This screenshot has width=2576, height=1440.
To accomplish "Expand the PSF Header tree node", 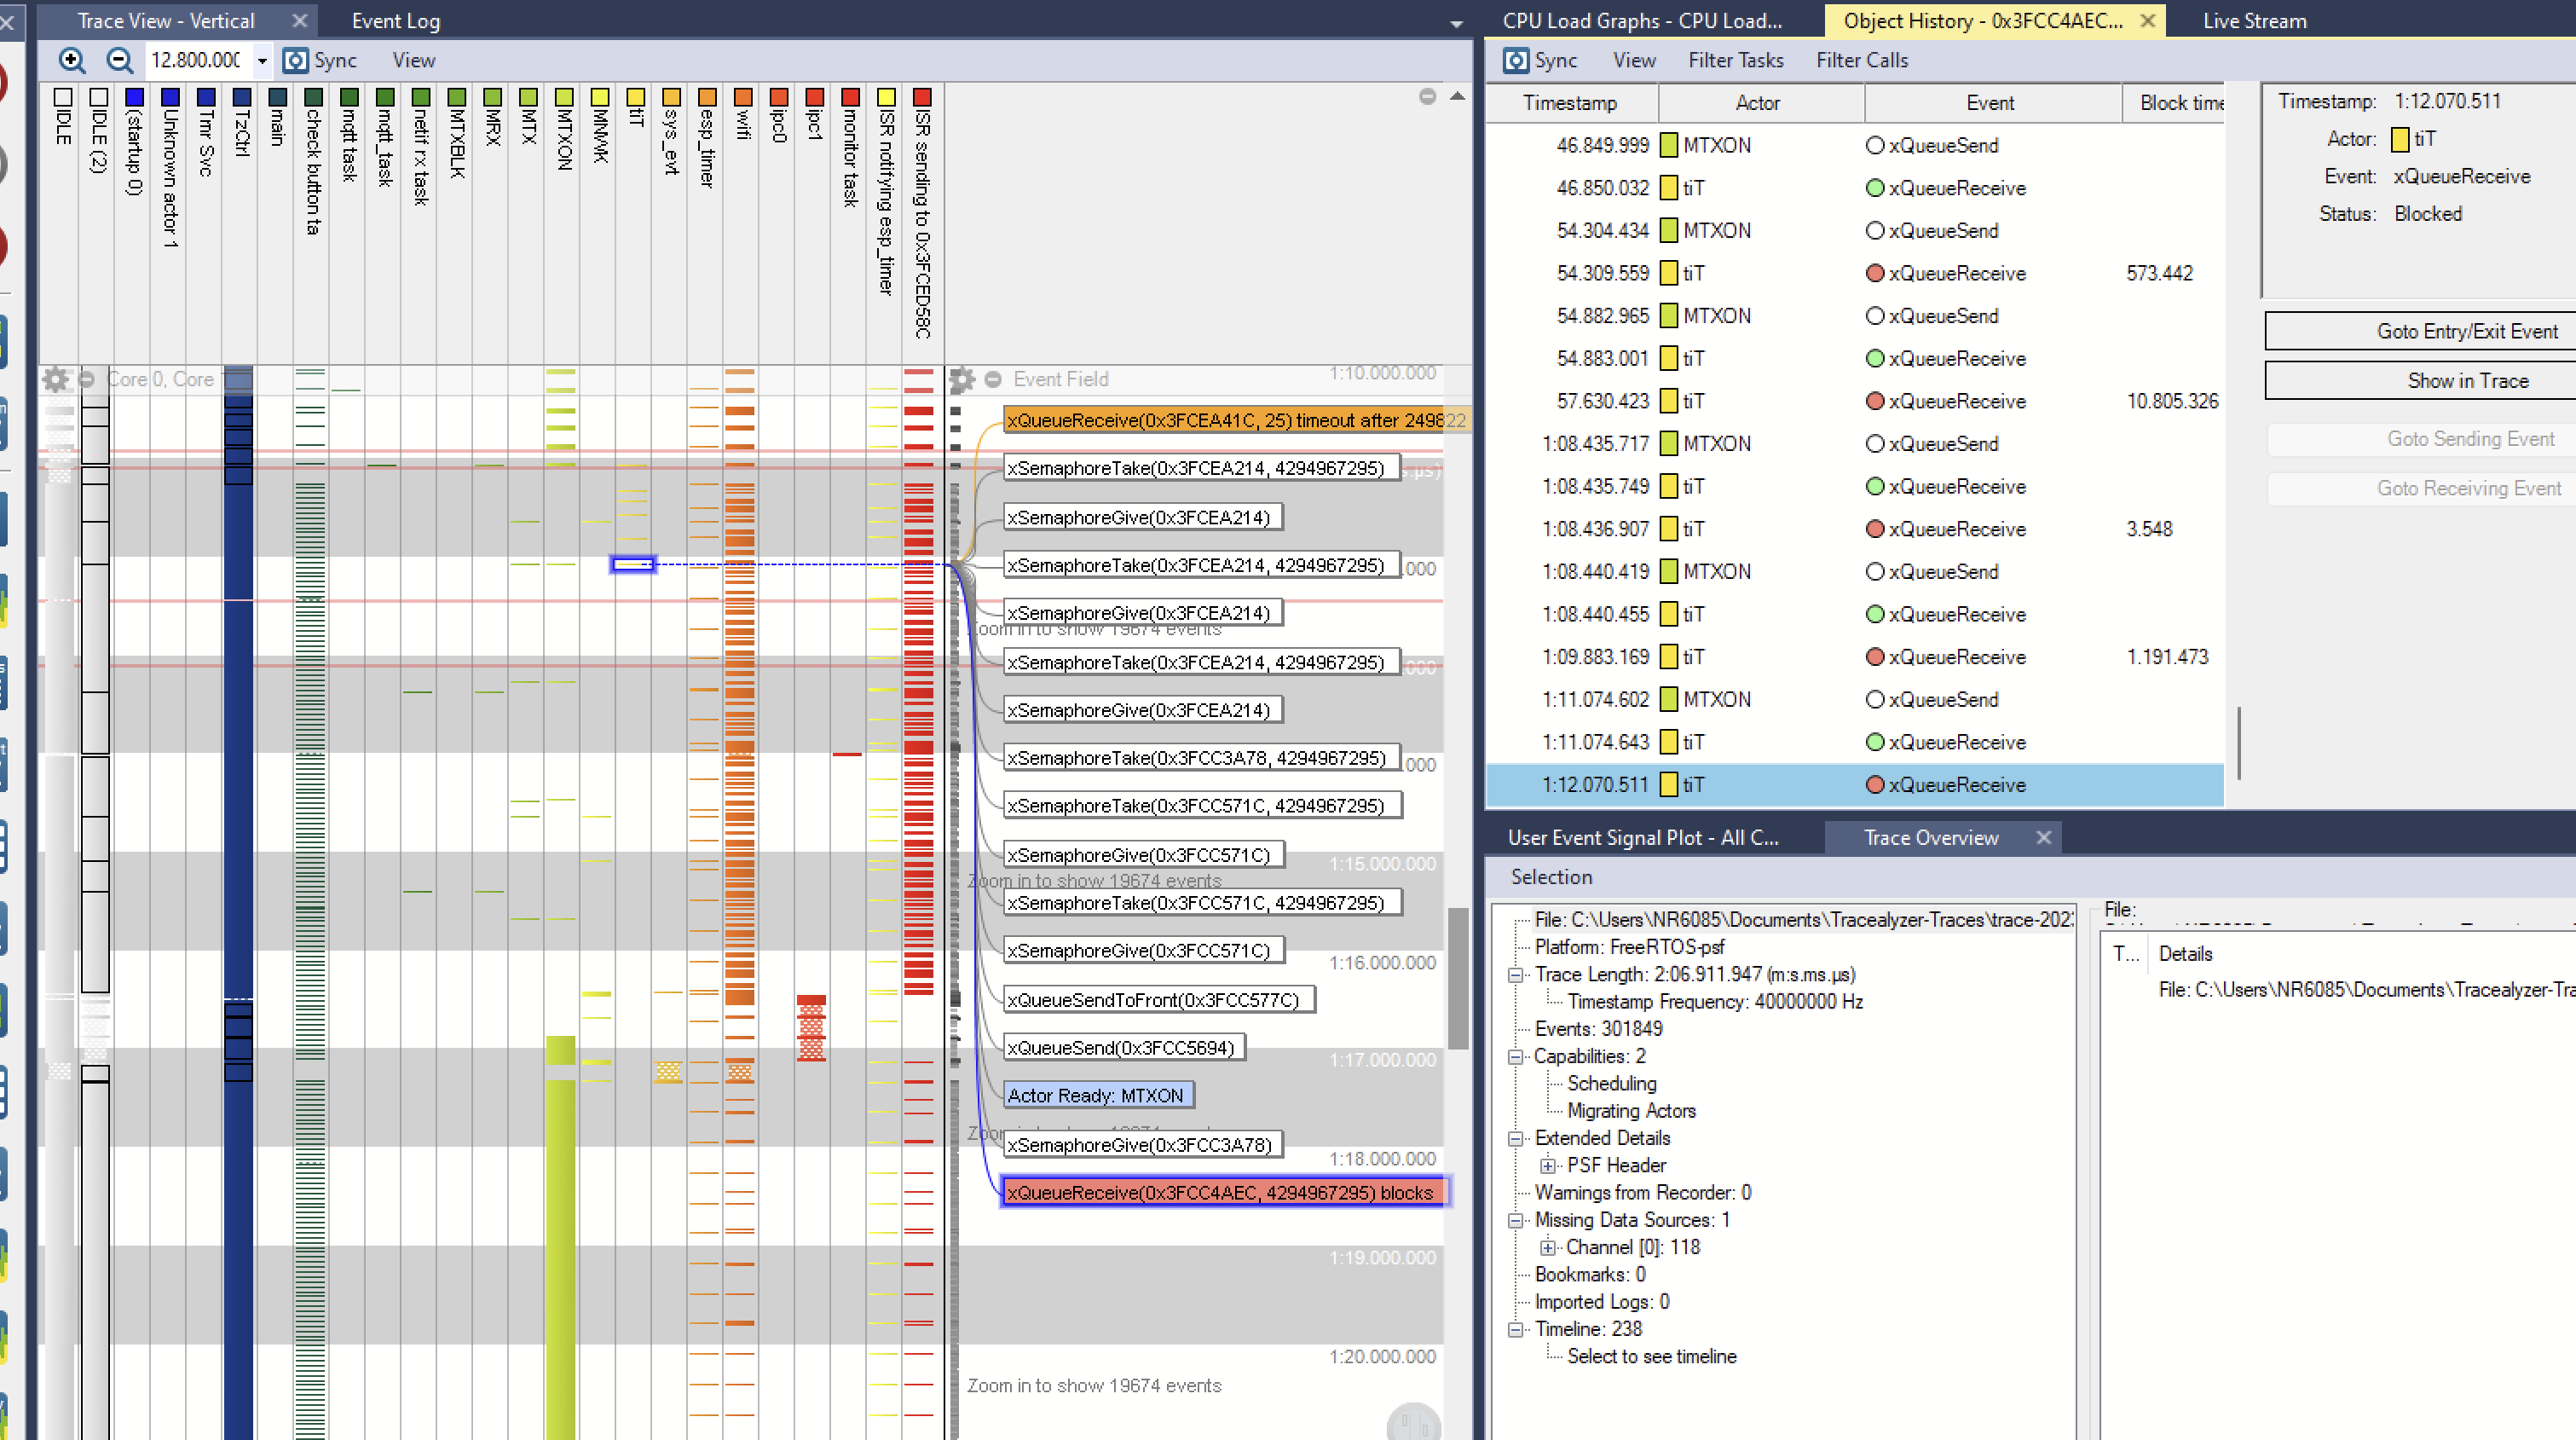I will [1548, 1165].
